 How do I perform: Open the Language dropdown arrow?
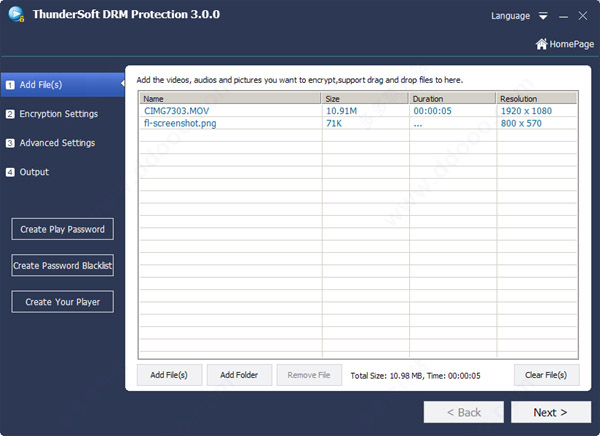pos(543,17)
